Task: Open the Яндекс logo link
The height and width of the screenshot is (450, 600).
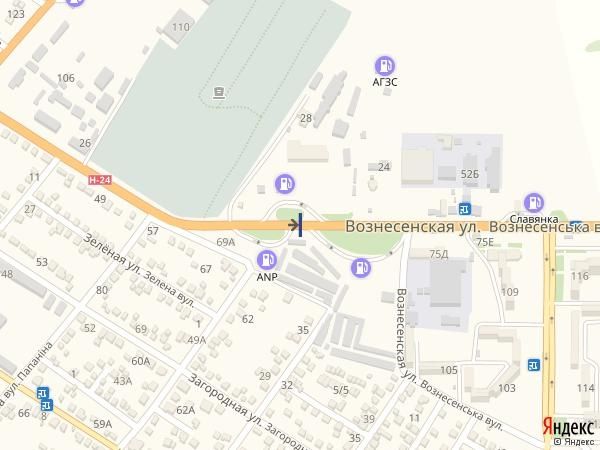Action: coord(568,427)
